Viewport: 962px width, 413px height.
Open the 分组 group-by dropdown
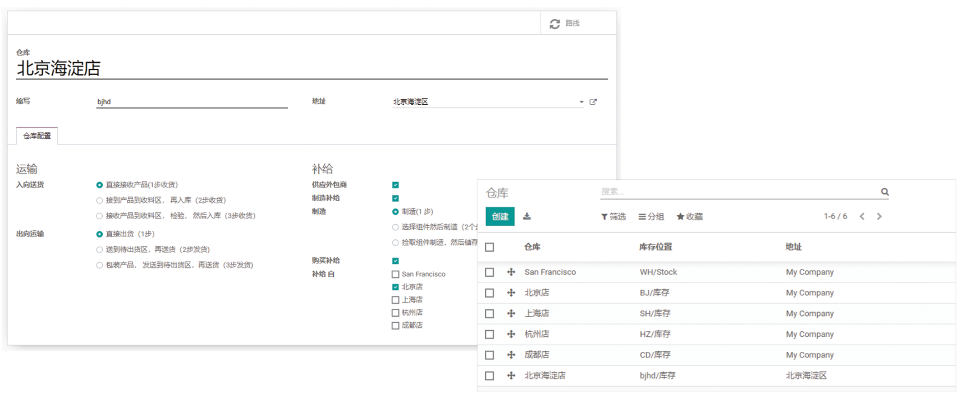coord(651,216)
